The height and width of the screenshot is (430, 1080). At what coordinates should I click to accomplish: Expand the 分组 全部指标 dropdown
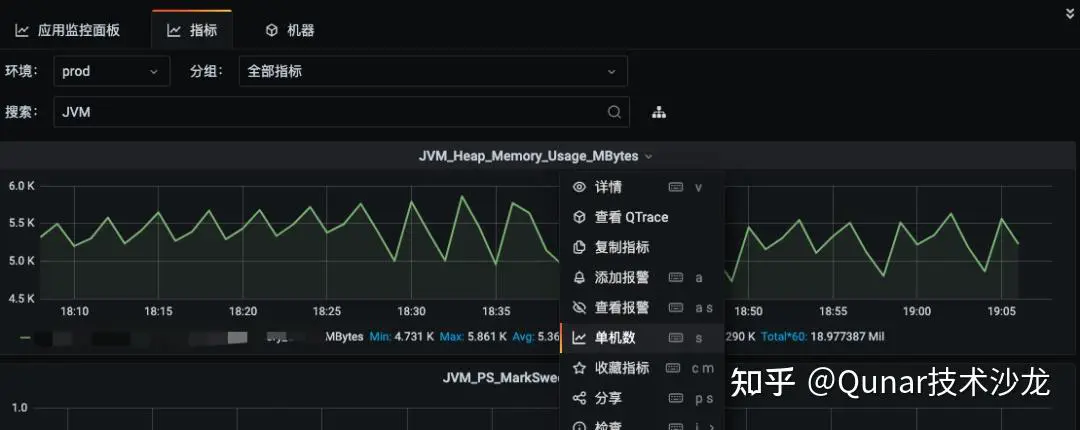tap(432, 72)
